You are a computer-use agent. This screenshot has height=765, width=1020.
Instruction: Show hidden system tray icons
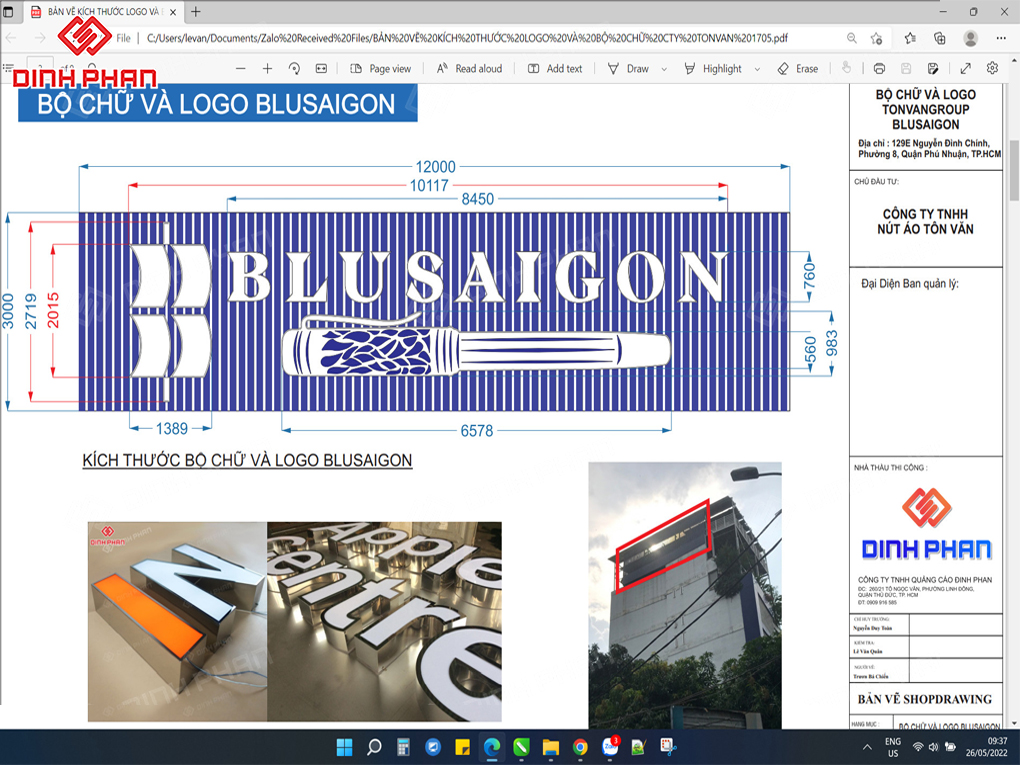click(866, 747)
